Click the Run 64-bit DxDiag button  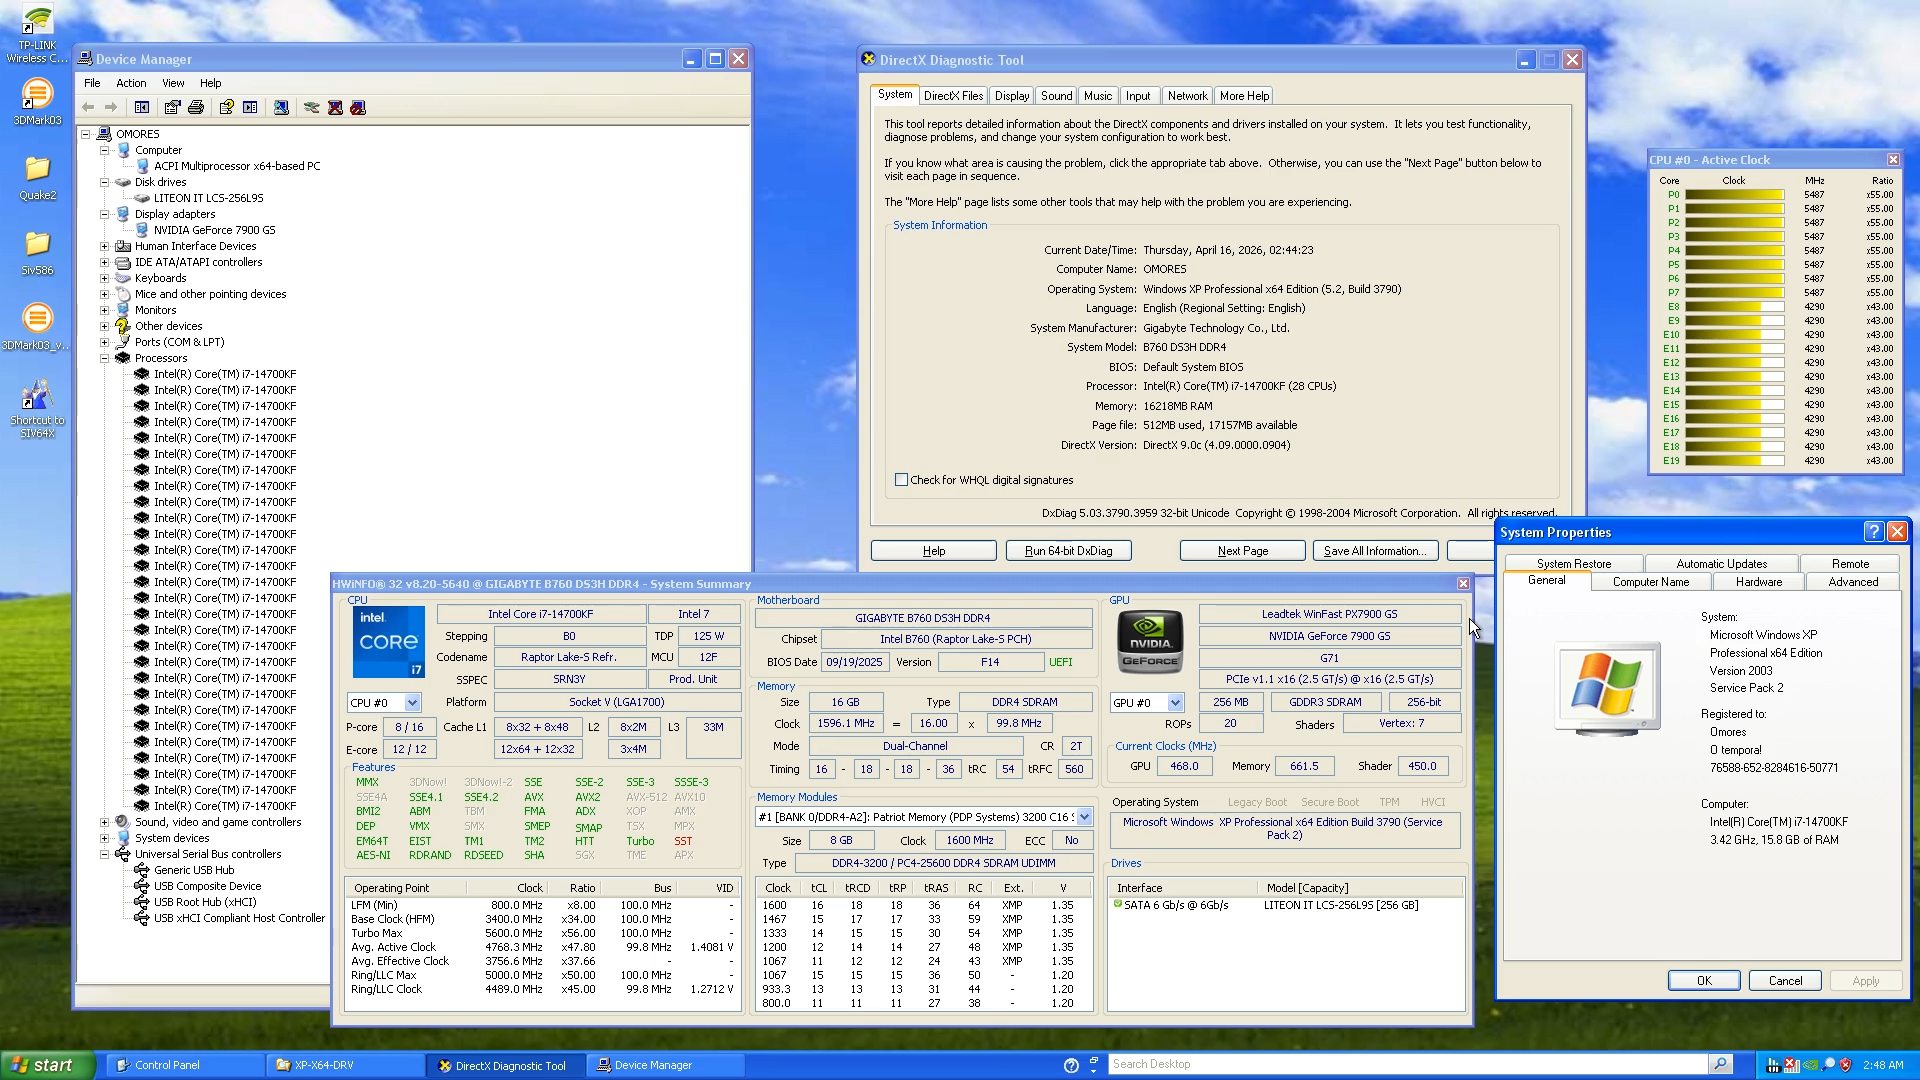(1068, 551)
